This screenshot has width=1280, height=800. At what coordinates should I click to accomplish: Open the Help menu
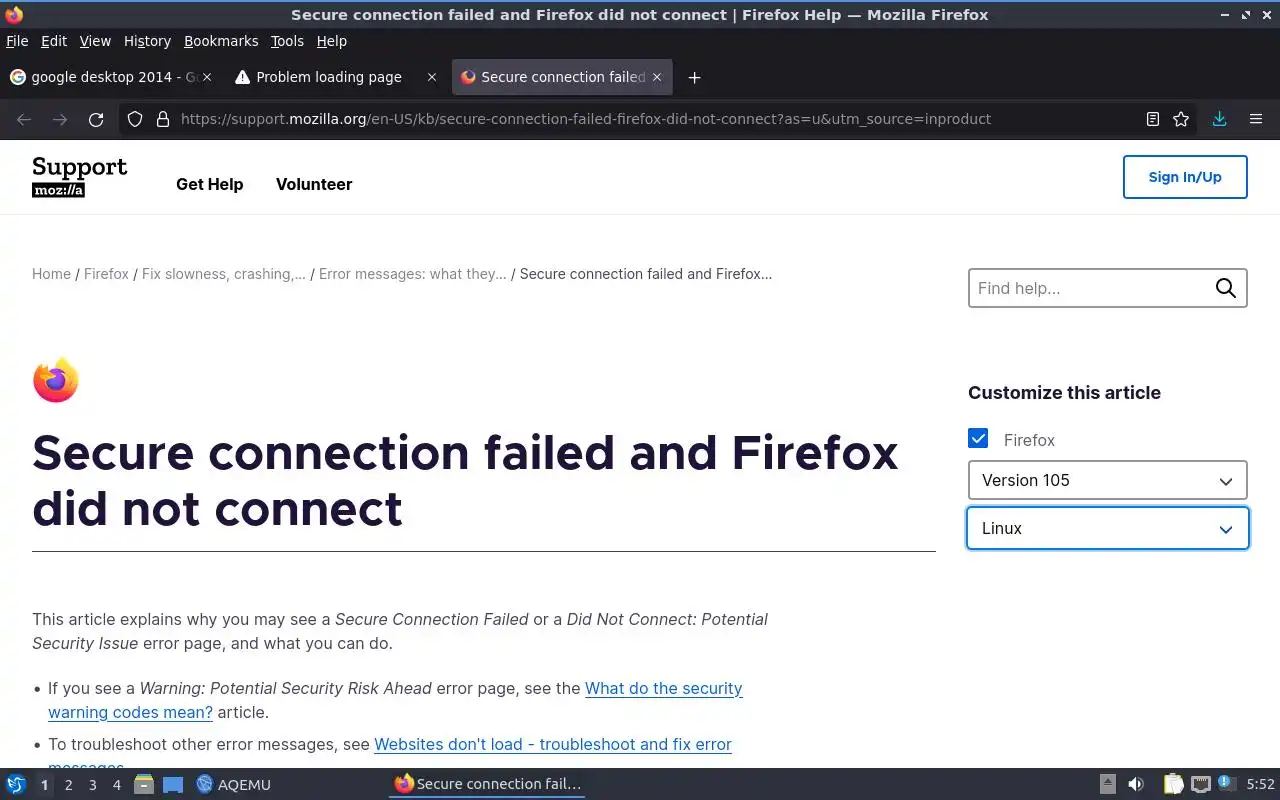point(331,41)
